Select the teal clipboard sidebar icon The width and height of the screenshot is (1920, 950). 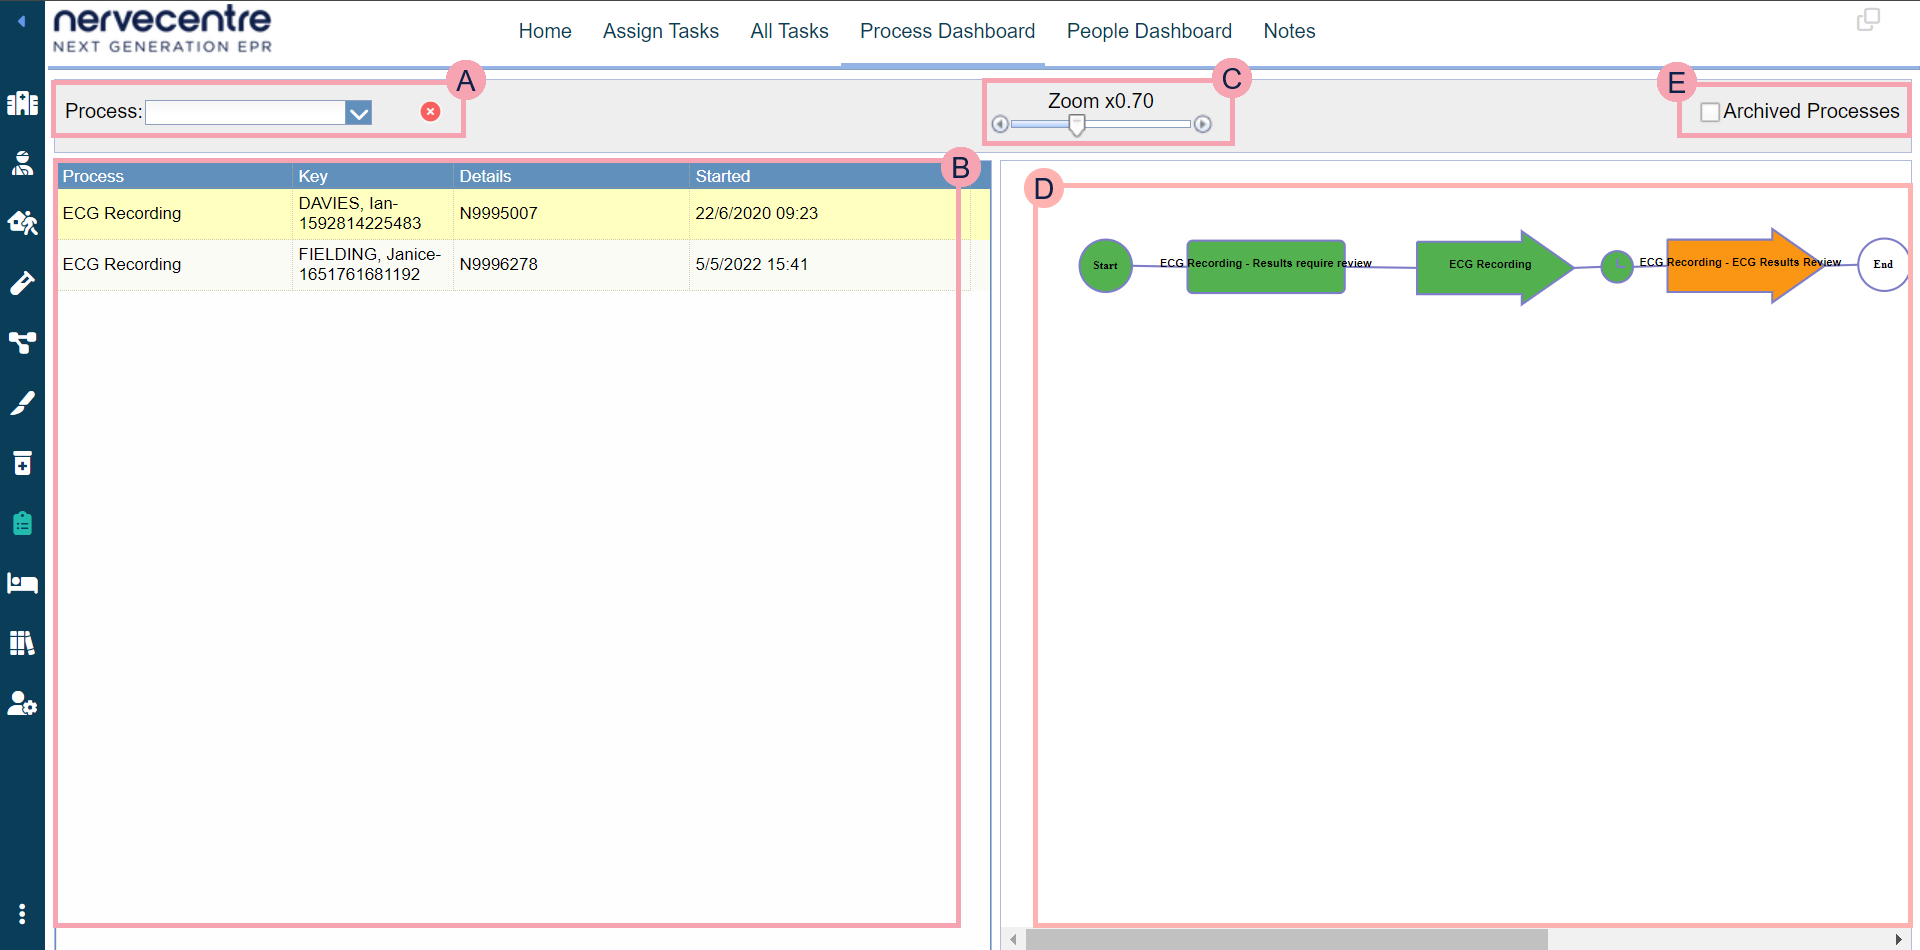coord(22,523)
